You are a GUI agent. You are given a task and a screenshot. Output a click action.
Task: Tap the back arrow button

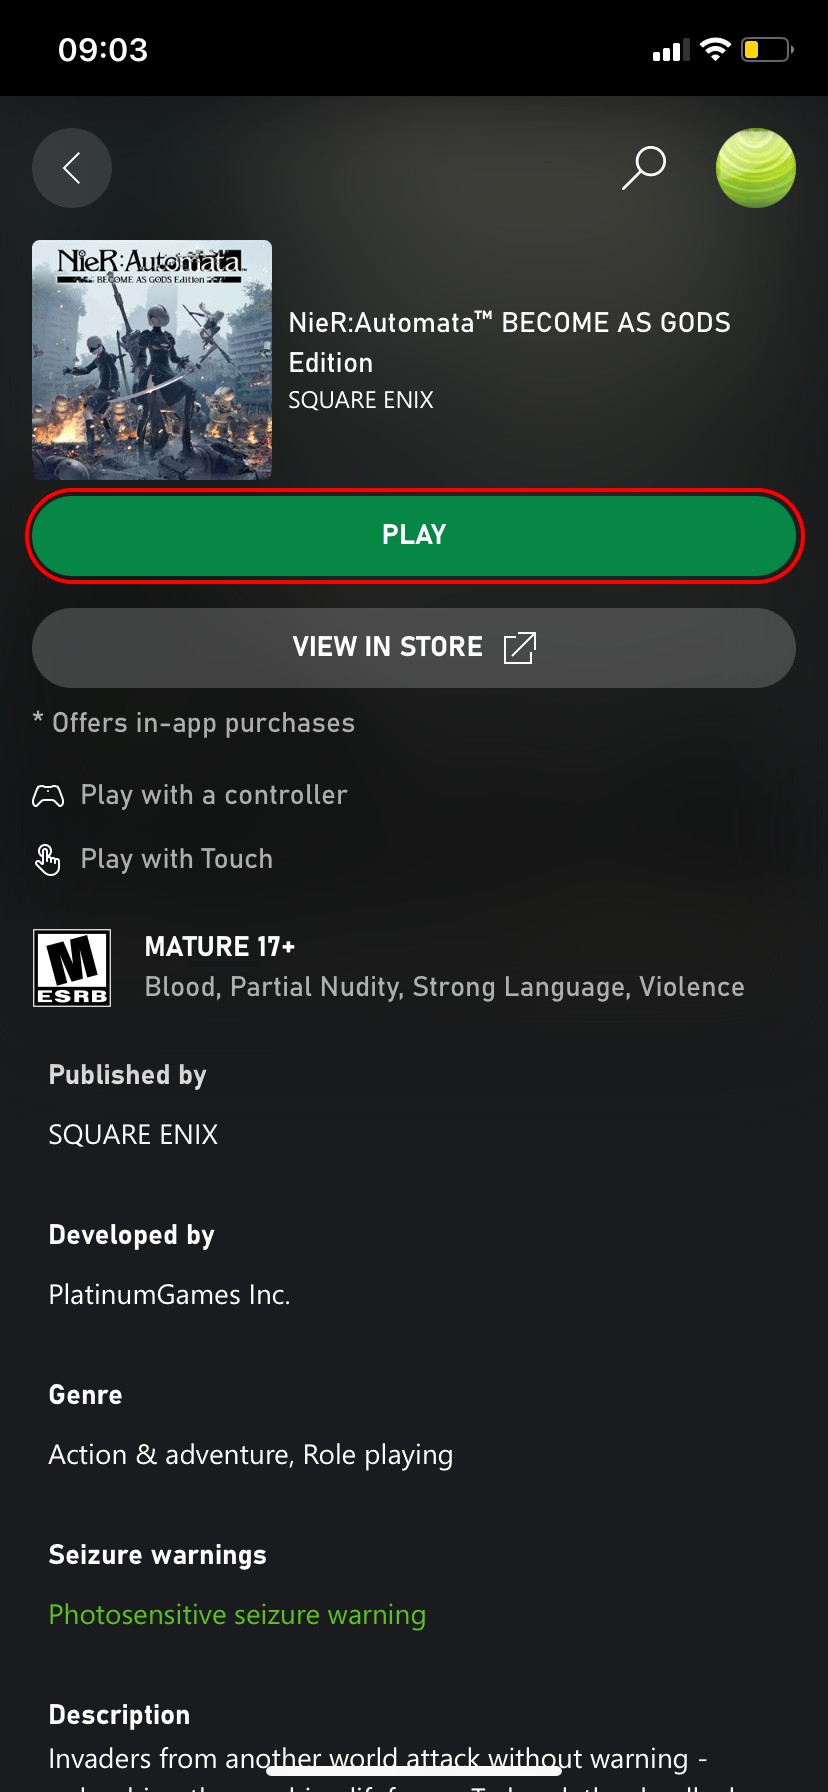(72, 168)
